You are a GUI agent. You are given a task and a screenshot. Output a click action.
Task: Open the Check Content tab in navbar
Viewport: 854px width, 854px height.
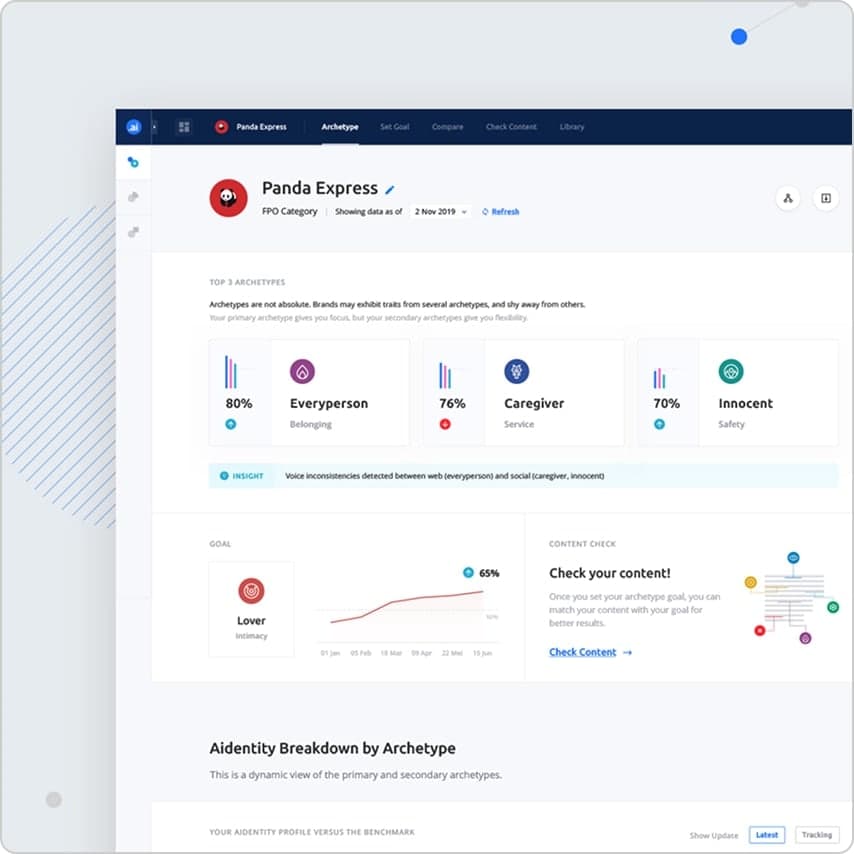point(511,127)
